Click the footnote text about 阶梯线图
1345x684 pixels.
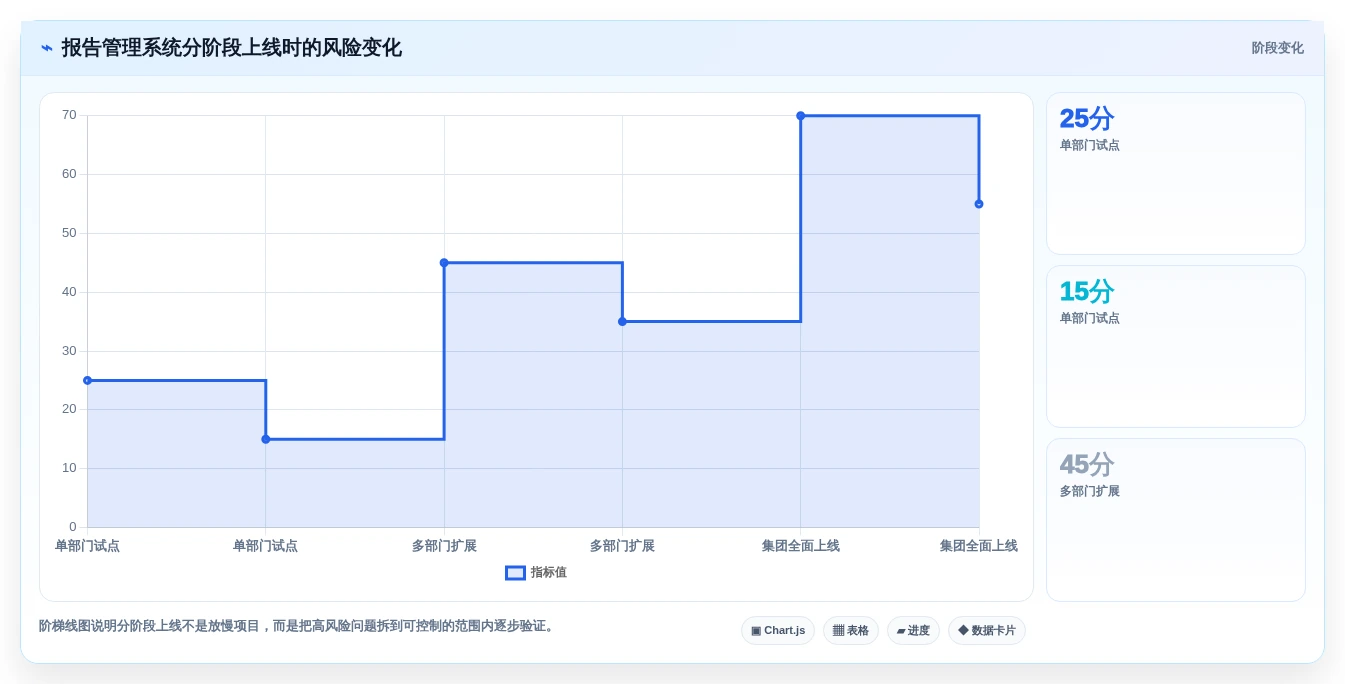[298, 626]
